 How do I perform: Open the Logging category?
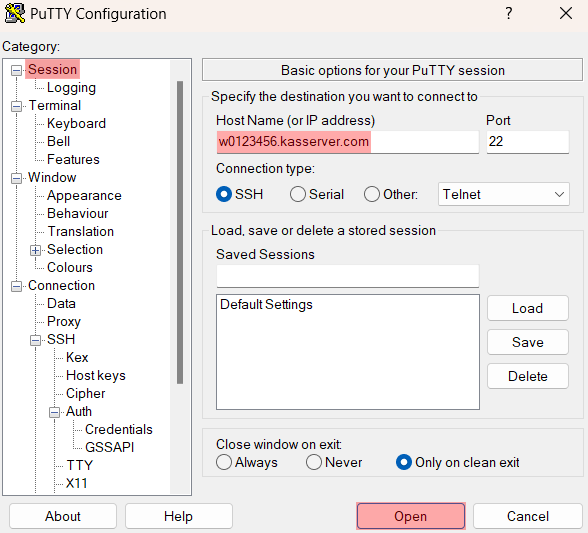71,87
